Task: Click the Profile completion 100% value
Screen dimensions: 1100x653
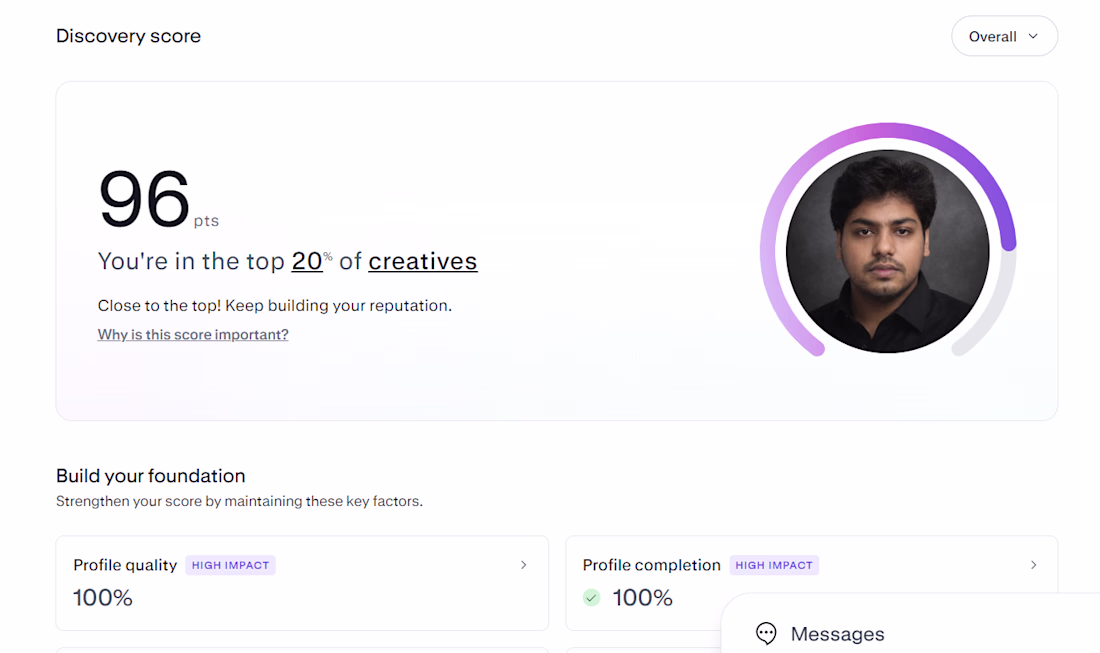Action: (x=643, y=598)
